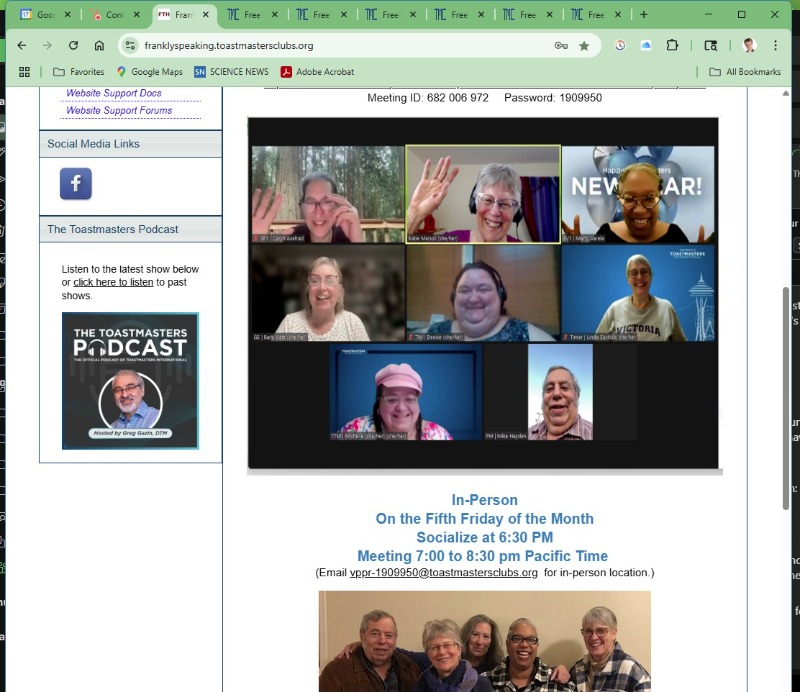View site information icon in address bar

tap(131, 45)
